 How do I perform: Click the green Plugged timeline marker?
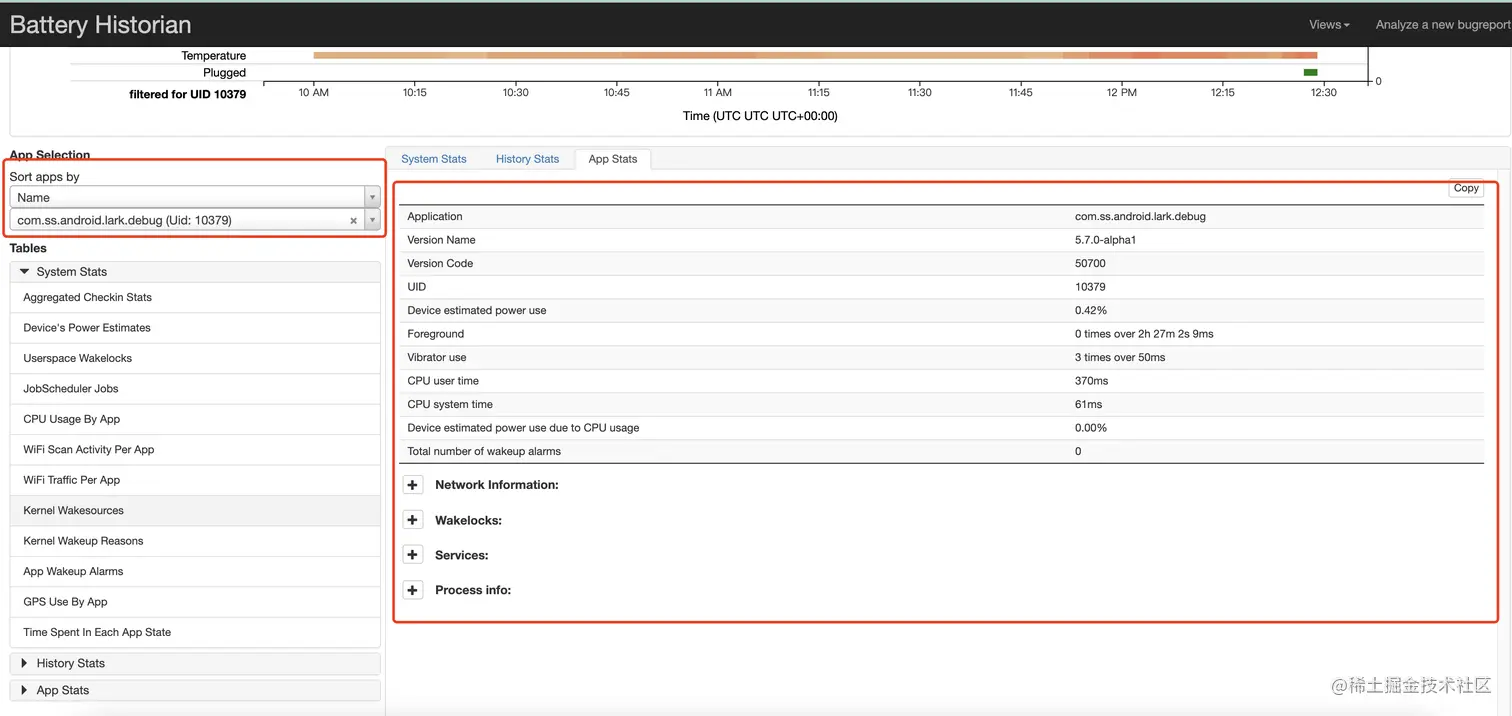pyautogui.click(x=1310, y=72)
